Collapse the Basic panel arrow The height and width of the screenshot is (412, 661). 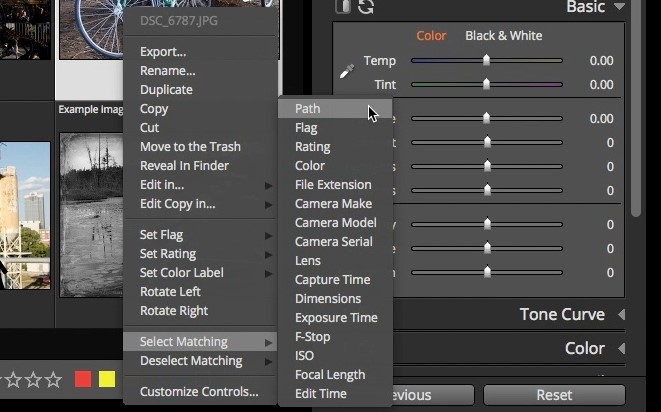pyautogui.click(x=620, y=8)
